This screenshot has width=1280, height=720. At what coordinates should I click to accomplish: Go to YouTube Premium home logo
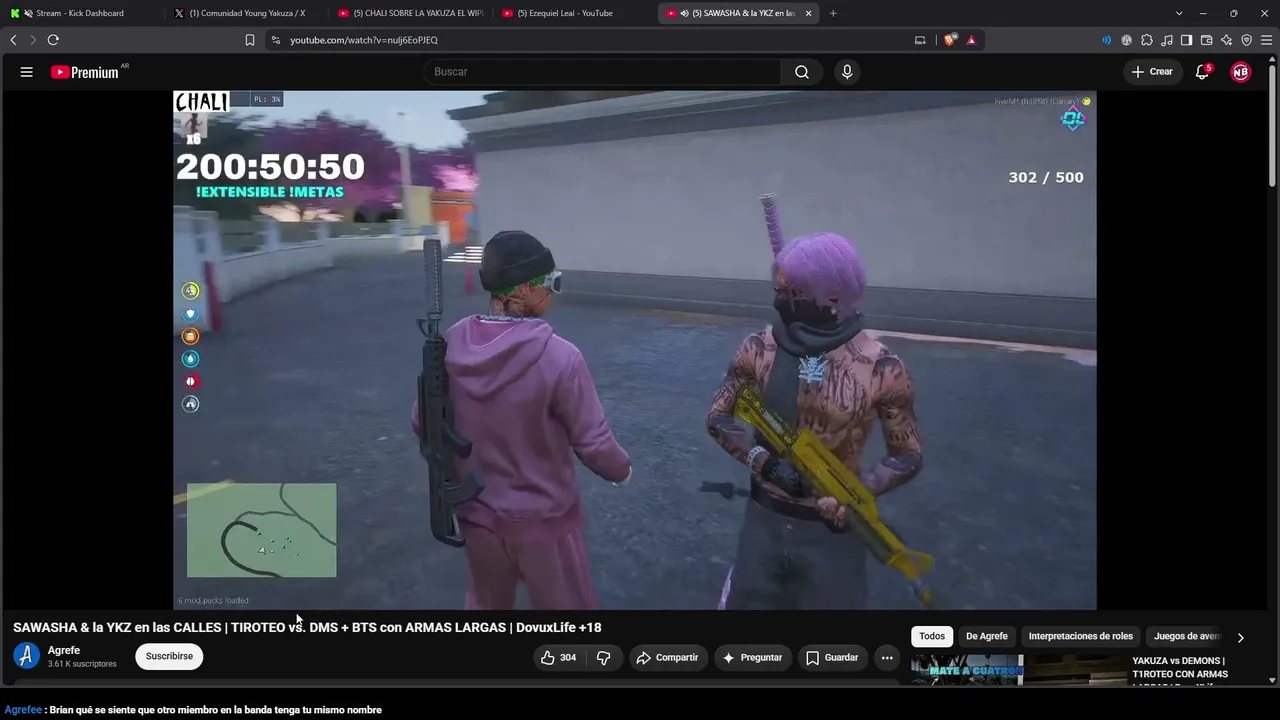point(85,72)
